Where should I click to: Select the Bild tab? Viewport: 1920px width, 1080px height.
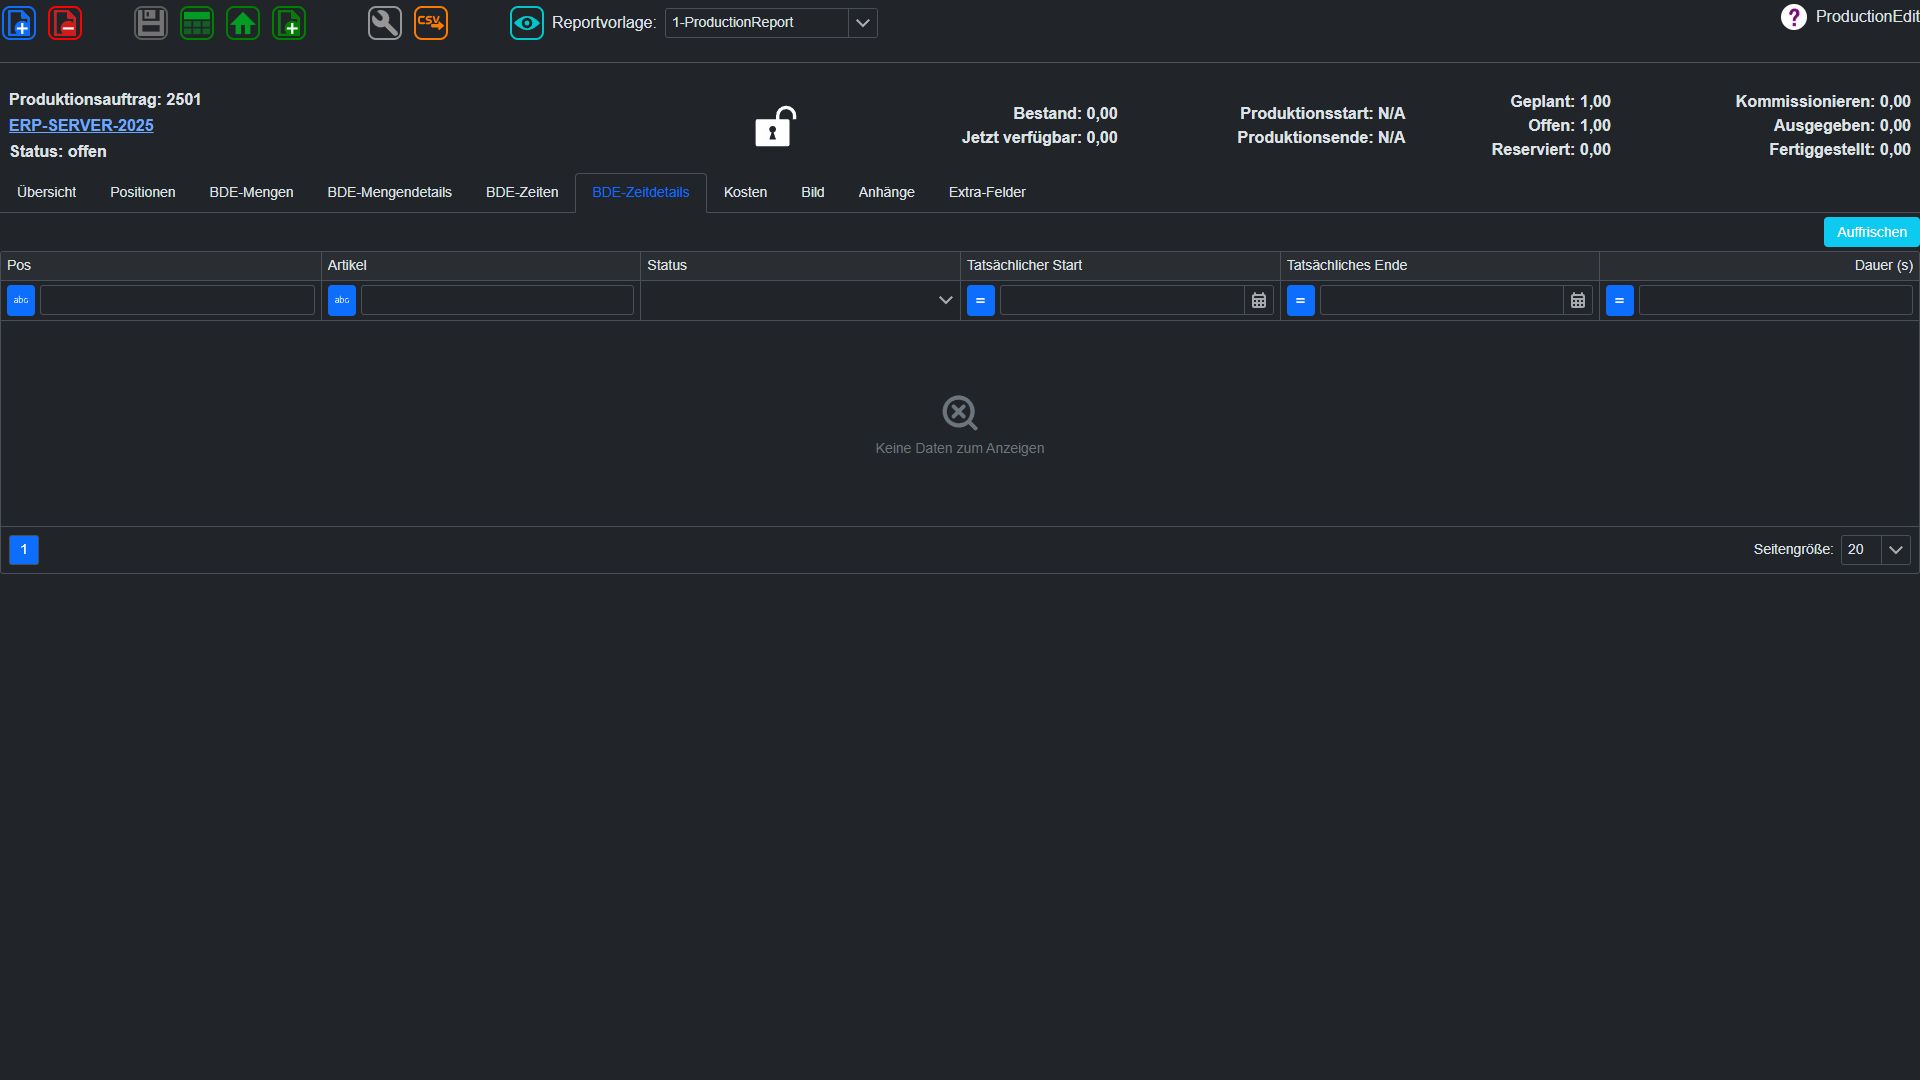pos(813,192)
